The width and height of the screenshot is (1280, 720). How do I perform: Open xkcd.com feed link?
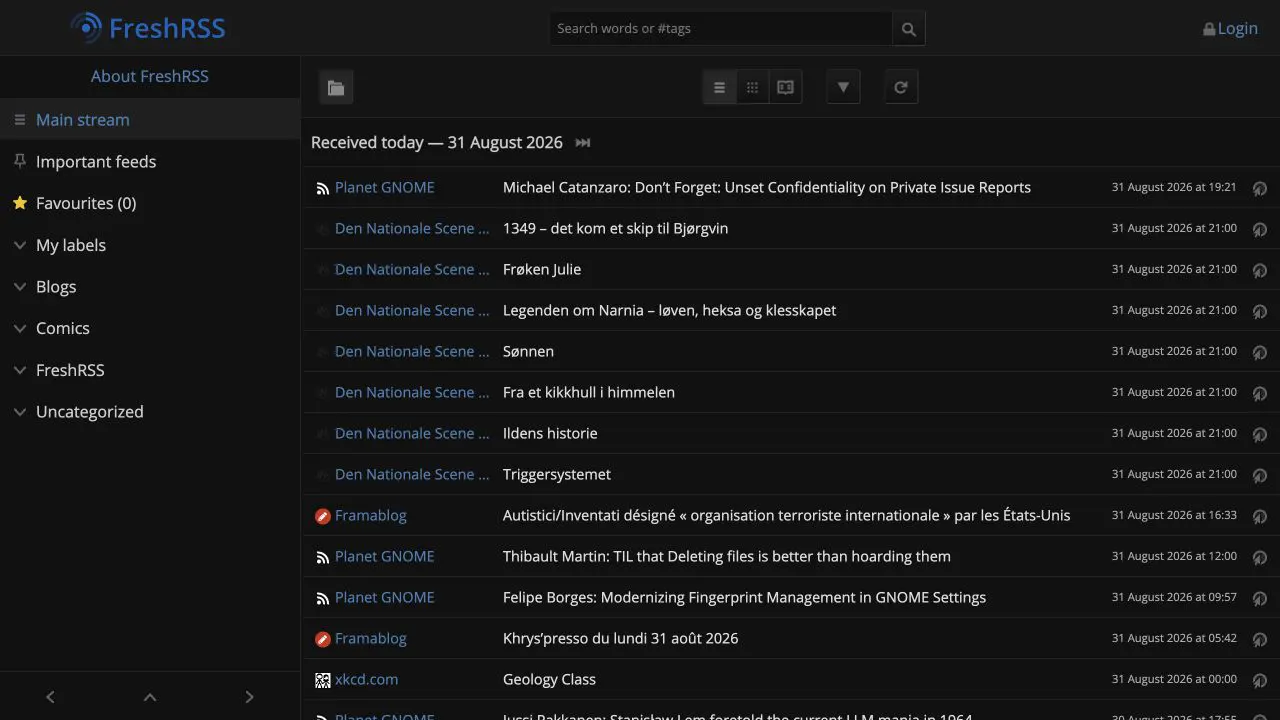366,679
